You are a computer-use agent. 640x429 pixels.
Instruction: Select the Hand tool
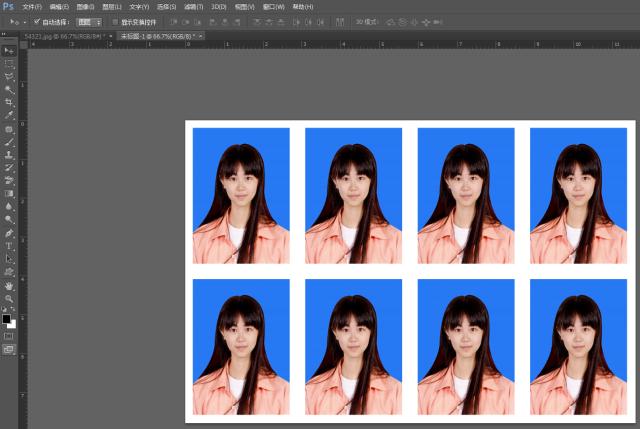click(9, 285)
